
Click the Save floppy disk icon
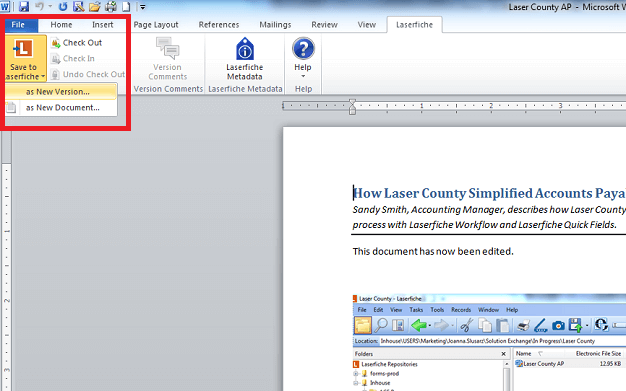point(24,6)
